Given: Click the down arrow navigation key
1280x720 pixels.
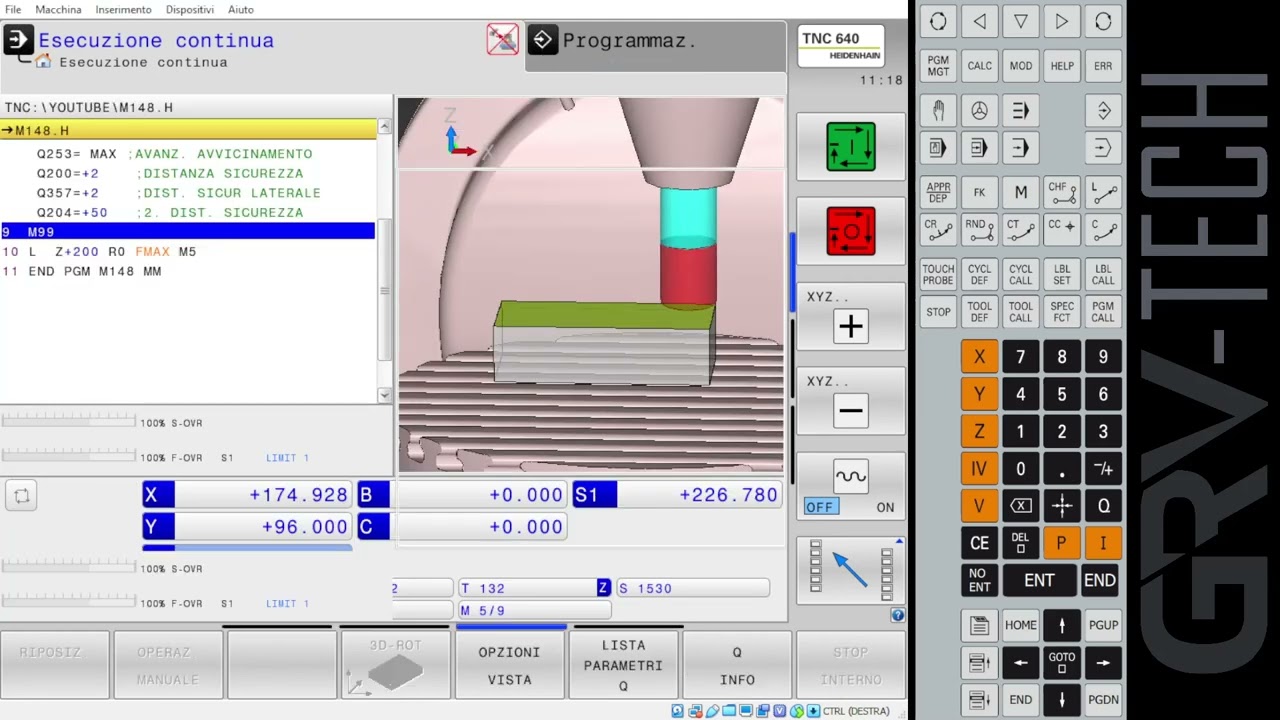Looking at the screenshot, I should pyautogui.click(x=1062, y=699).
